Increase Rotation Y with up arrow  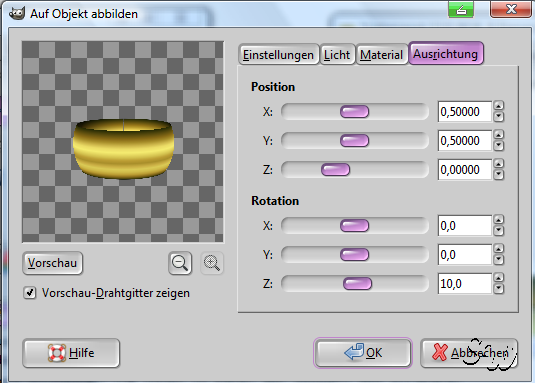coord(498,249)
